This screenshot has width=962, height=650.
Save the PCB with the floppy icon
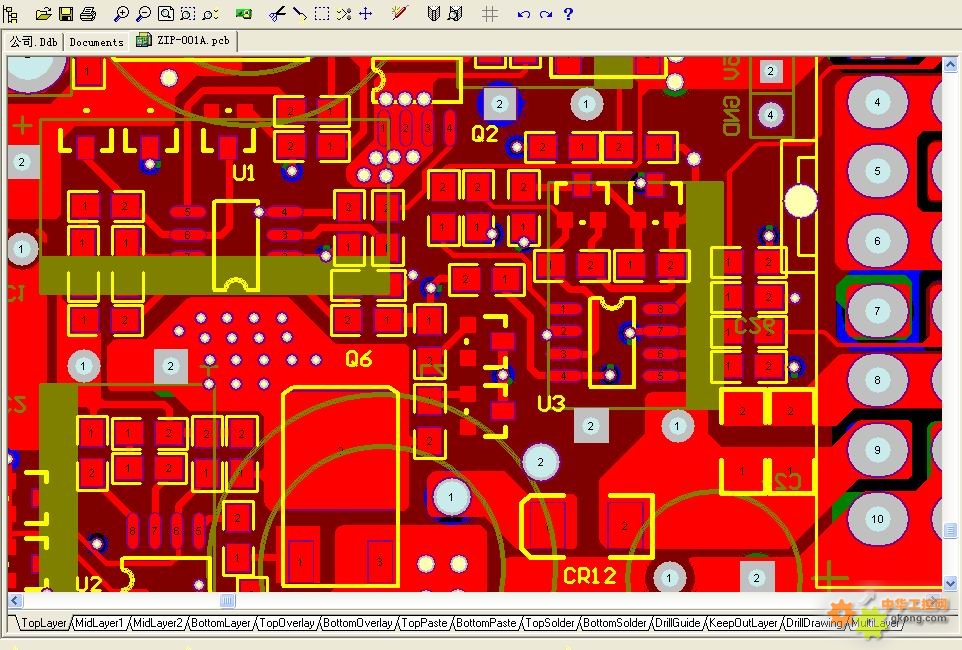[66, 14]
